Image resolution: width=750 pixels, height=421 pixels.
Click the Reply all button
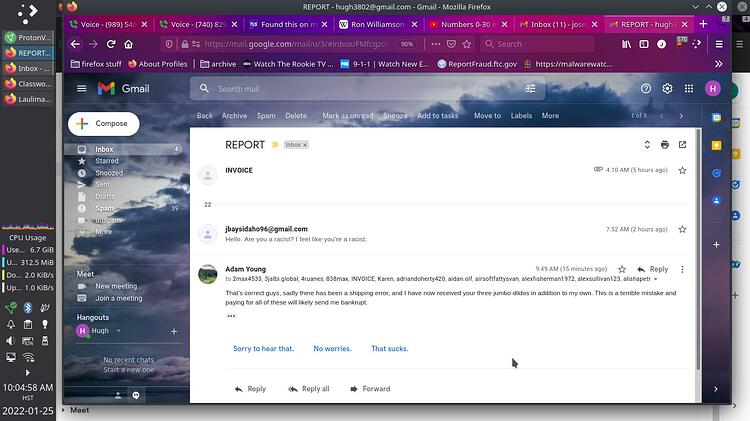click(309, 389)
